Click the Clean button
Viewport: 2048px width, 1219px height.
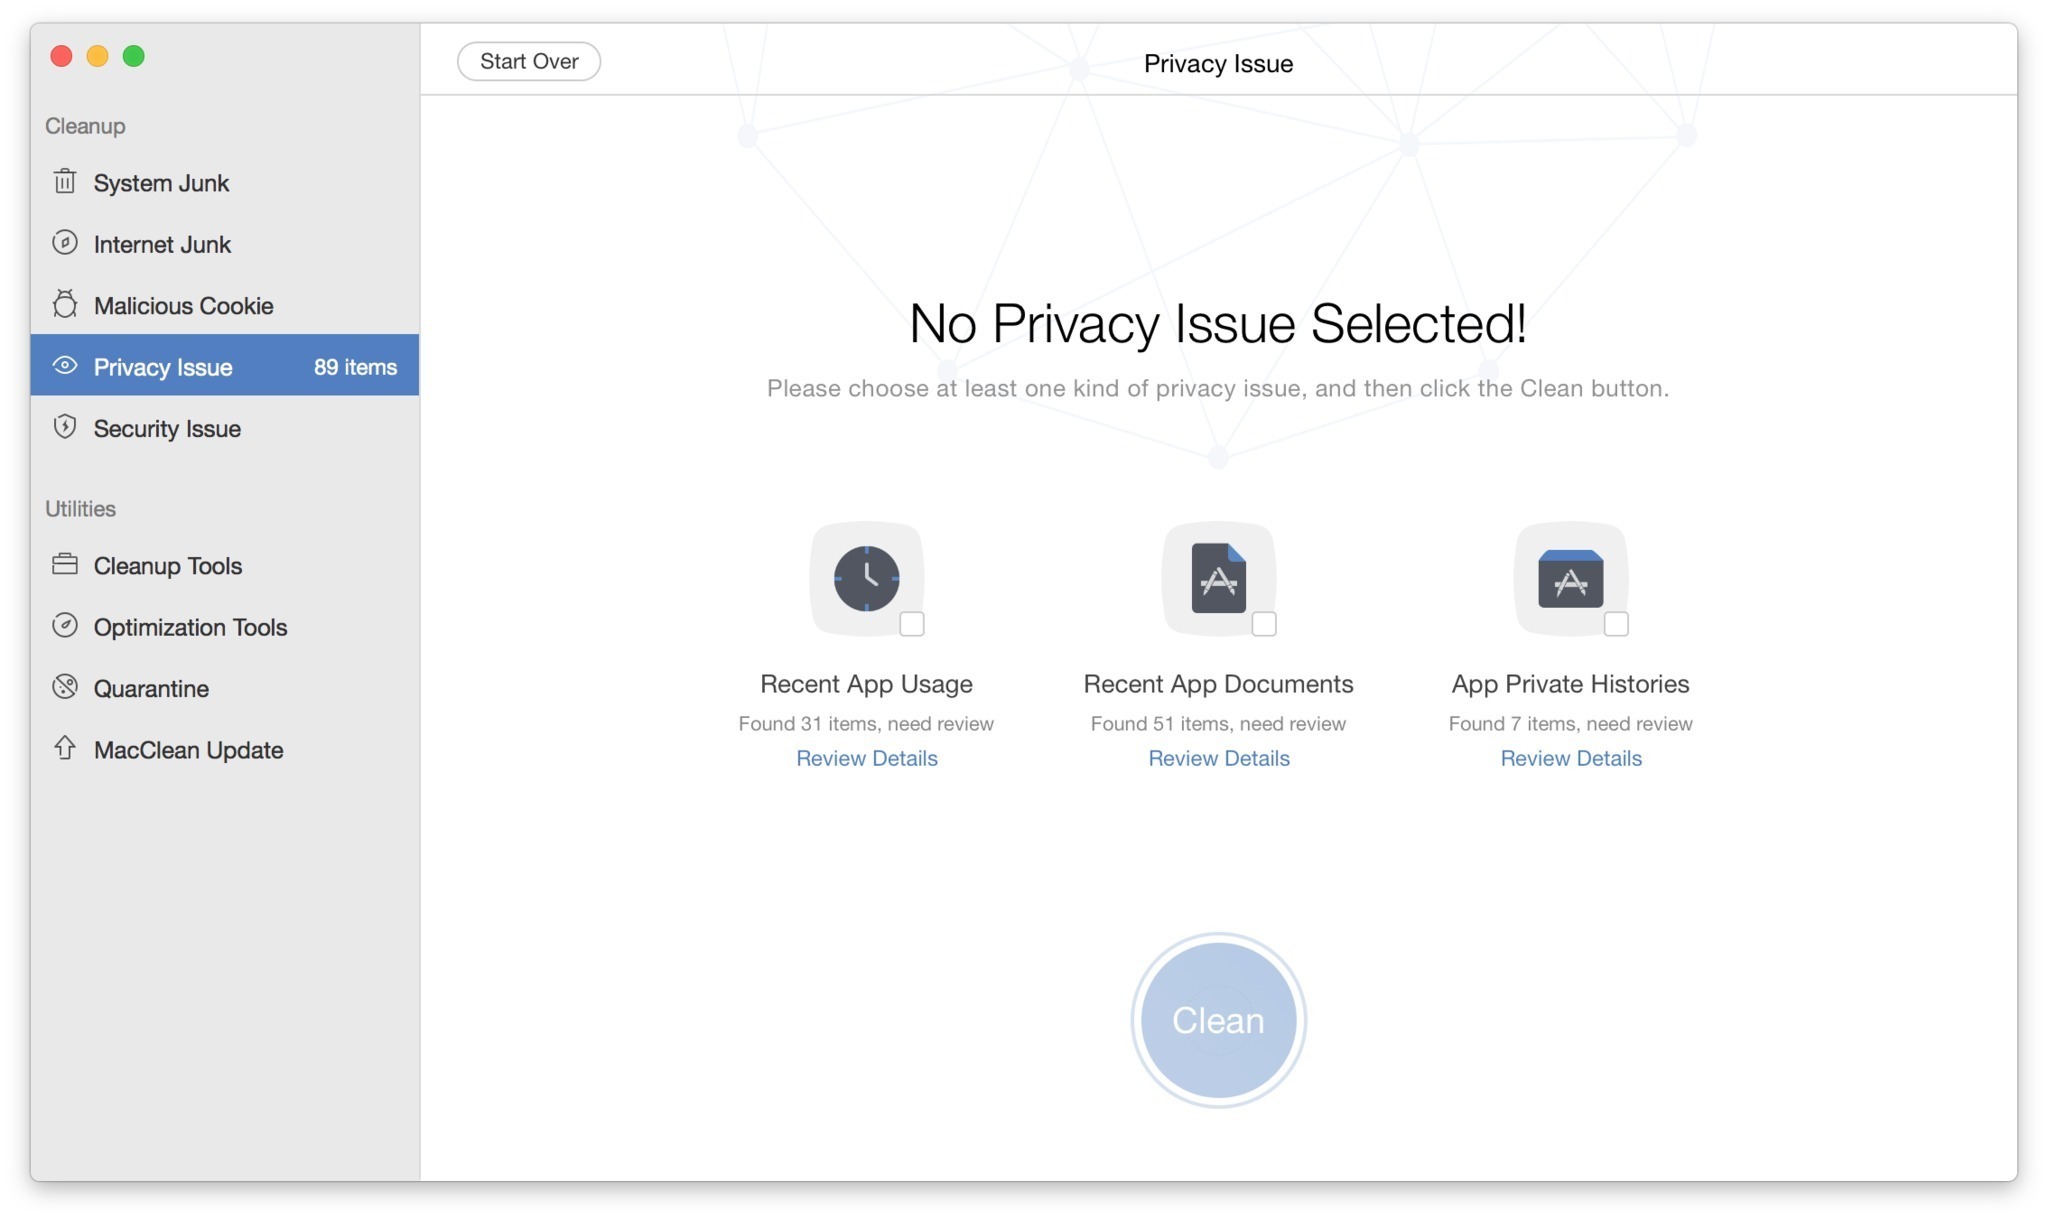1218,1016
